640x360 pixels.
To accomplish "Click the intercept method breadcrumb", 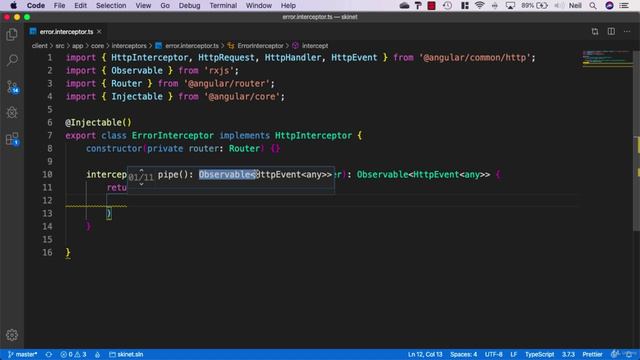I will coord(310,46).
